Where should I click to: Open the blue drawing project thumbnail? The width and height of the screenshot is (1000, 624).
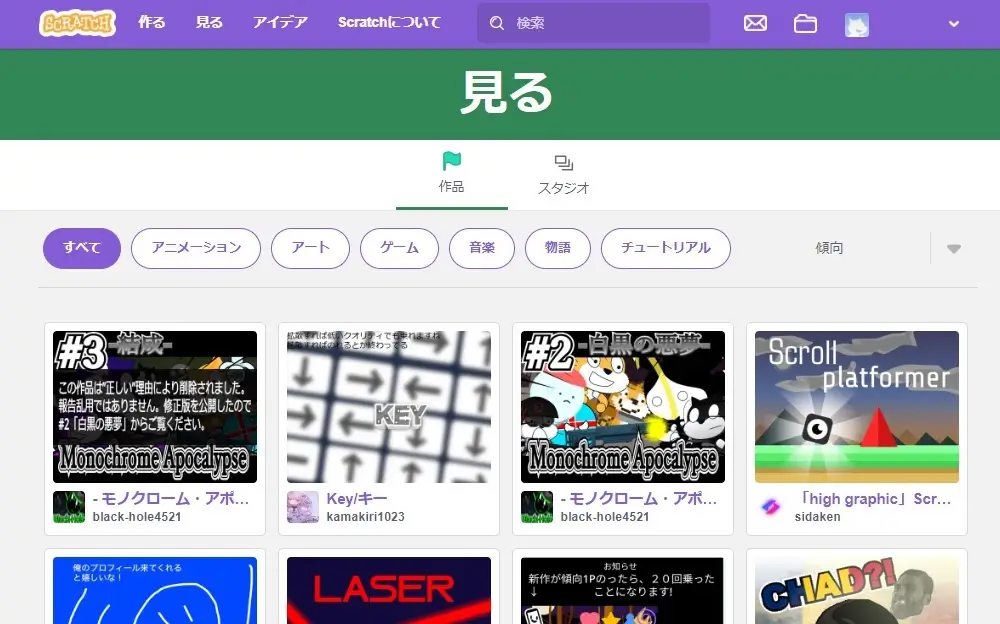(155, 590)
